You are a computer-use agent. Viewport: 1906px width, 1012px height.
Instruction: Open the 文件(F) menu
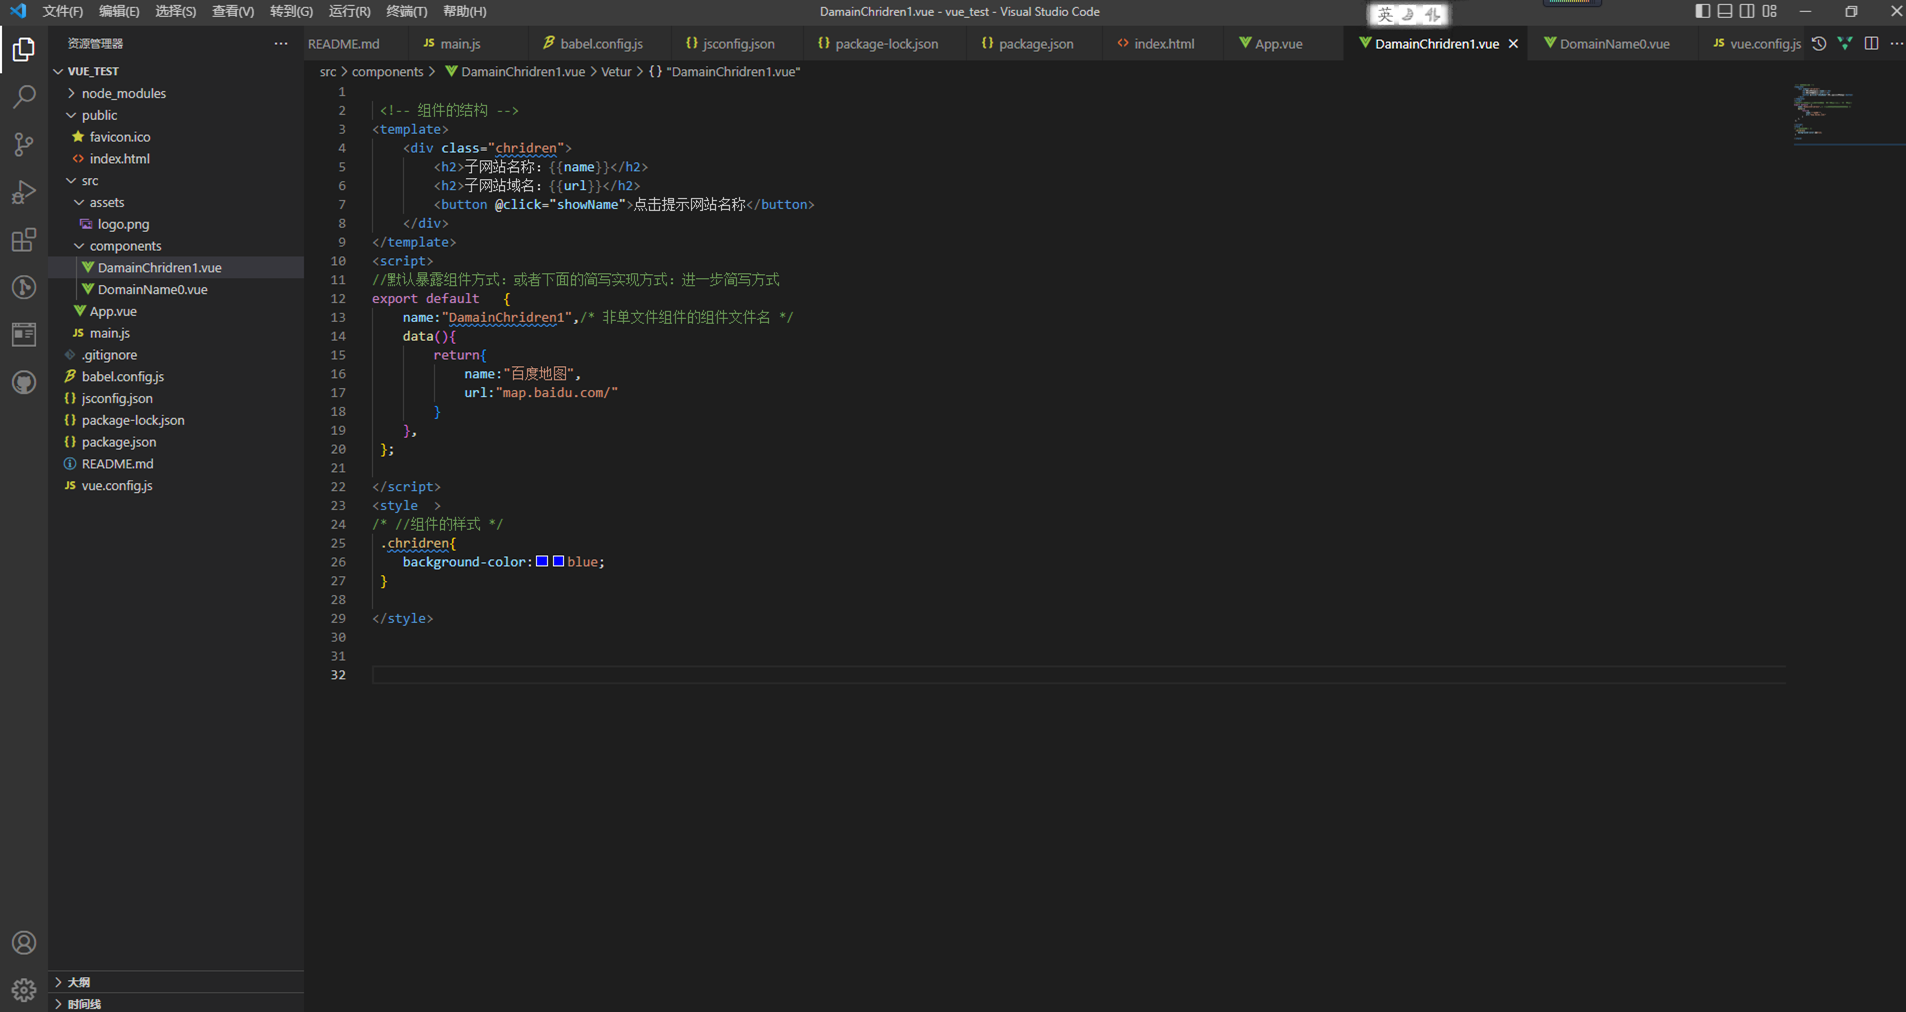tap(63, 11)
